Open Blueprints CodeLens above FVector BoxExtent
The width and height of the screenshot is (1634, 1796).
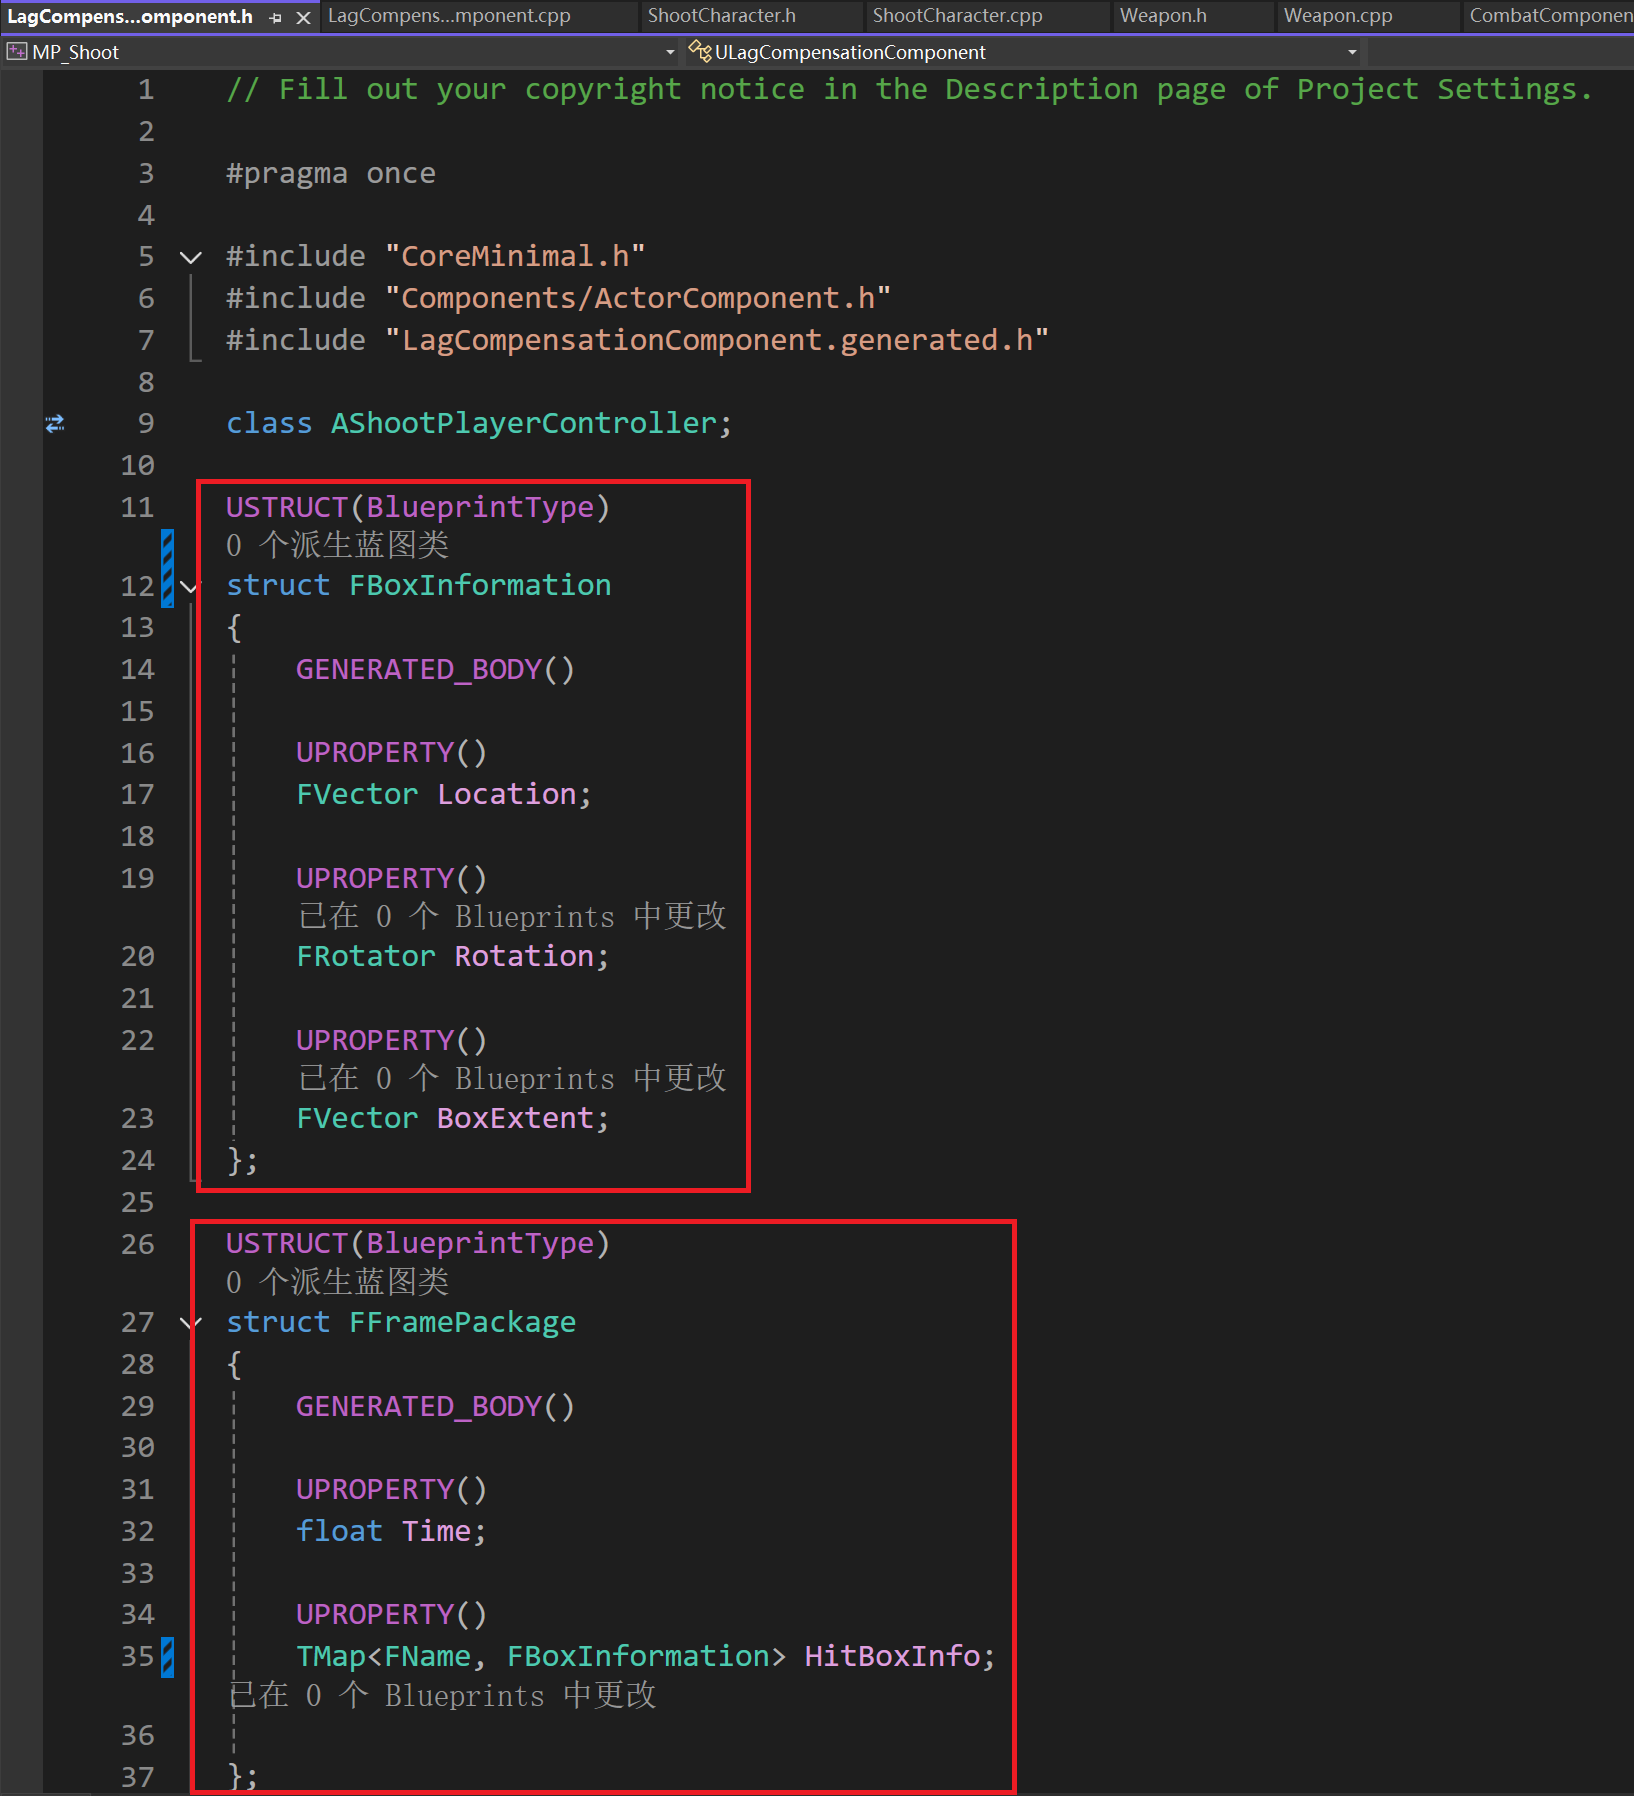click(x=512, y=1078)
